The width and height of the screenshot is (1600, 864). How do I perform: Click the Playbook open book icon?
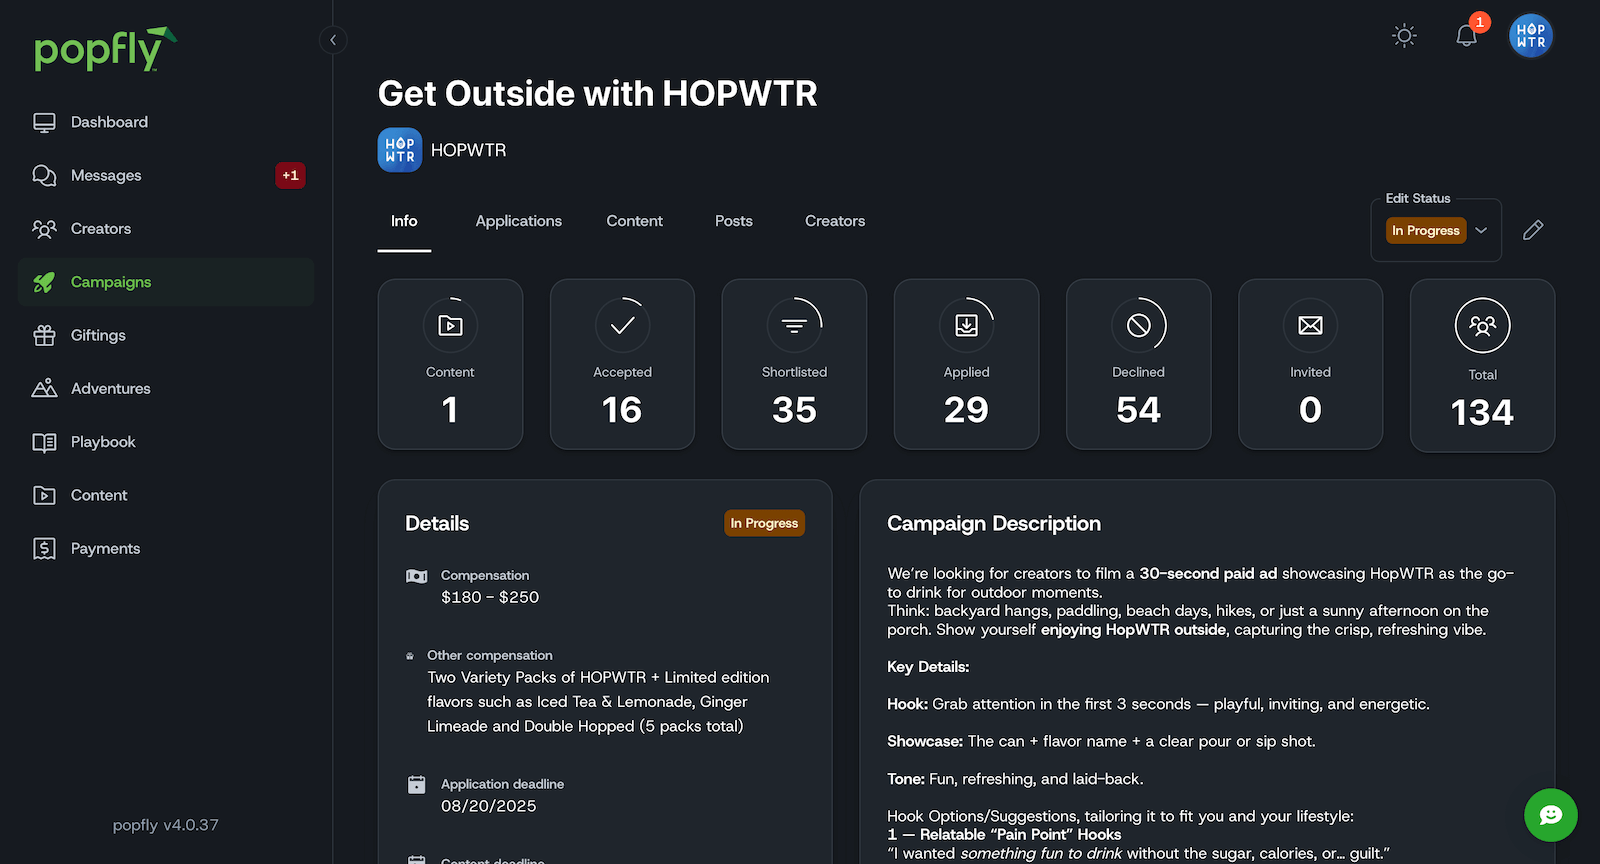pos(44,442)
